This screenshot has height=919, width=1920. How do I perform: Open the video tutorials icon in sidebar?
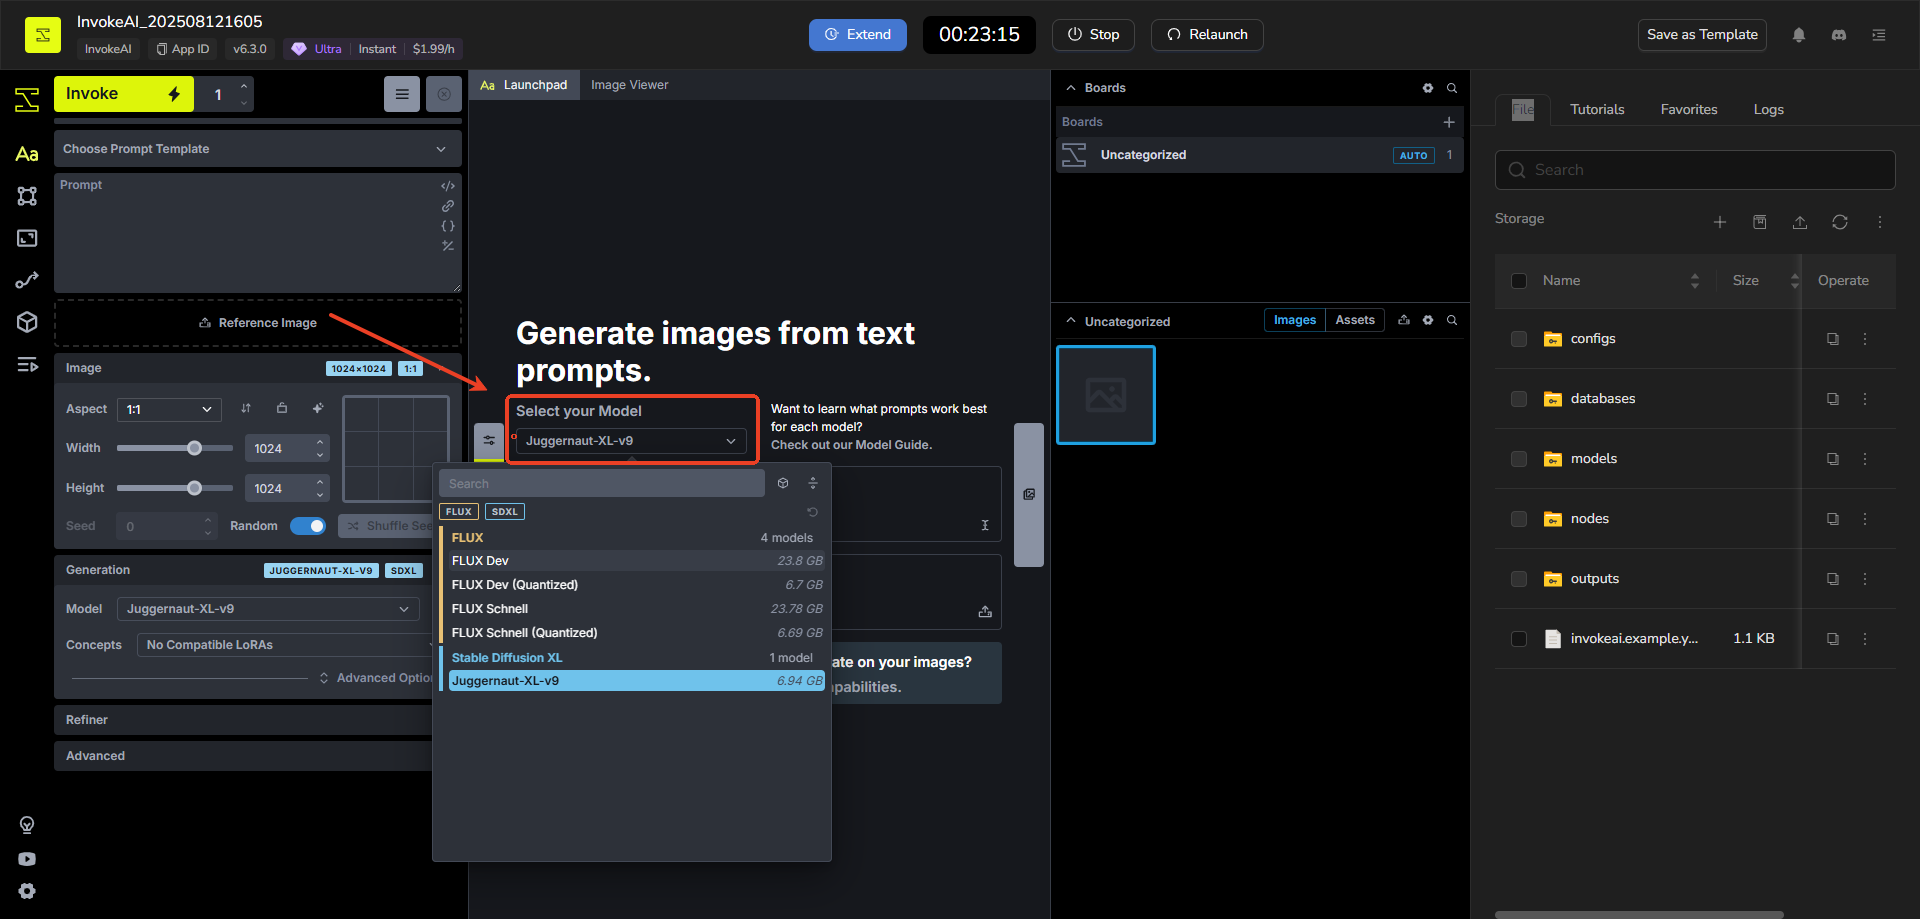(27, 859)
